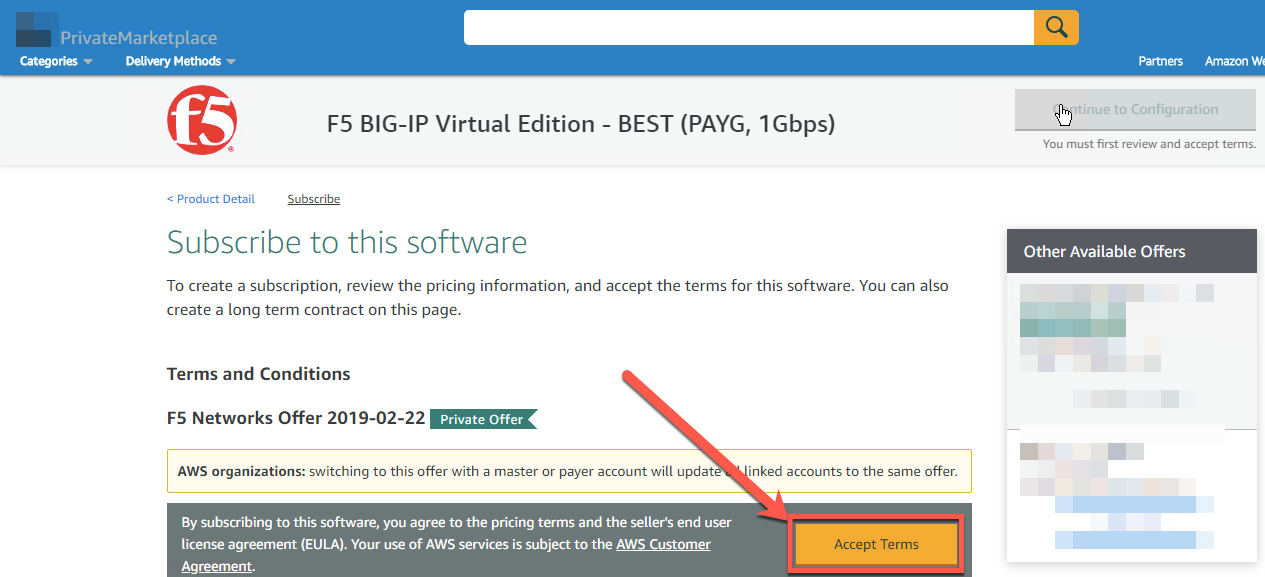
Task: Open the Amazon Web Services link
Action: tap(1234, 61)
